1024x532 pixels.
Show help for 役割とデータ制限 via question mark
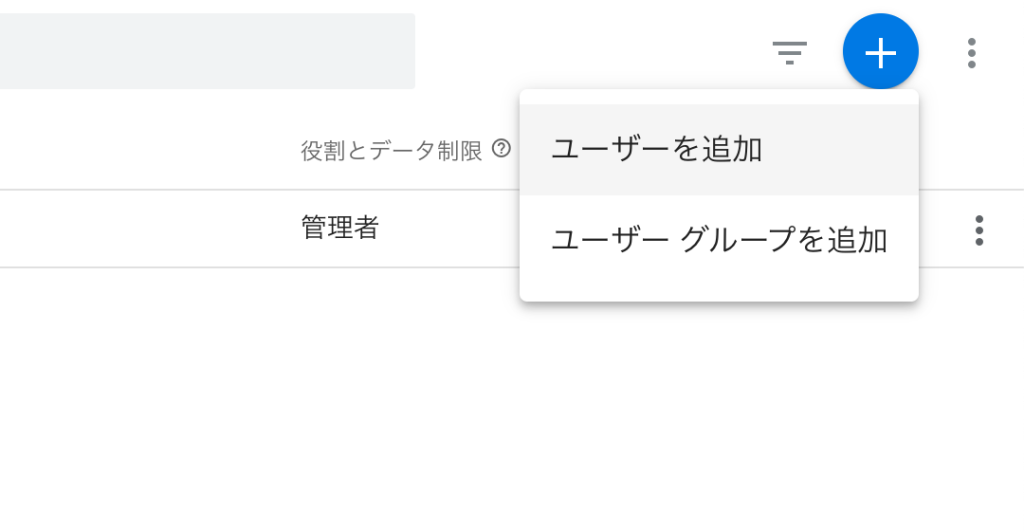coord(501,149)
